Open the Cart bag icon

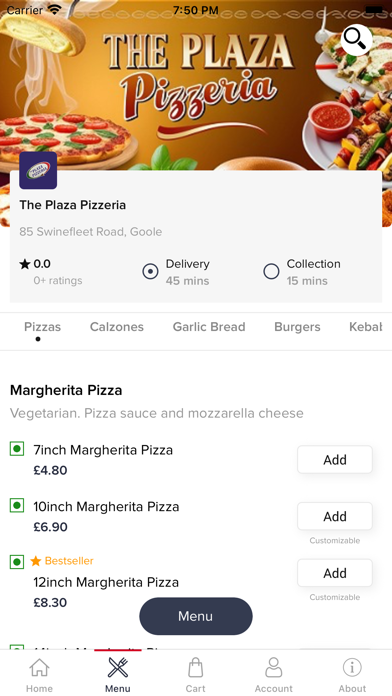click(x=195, y=667)
